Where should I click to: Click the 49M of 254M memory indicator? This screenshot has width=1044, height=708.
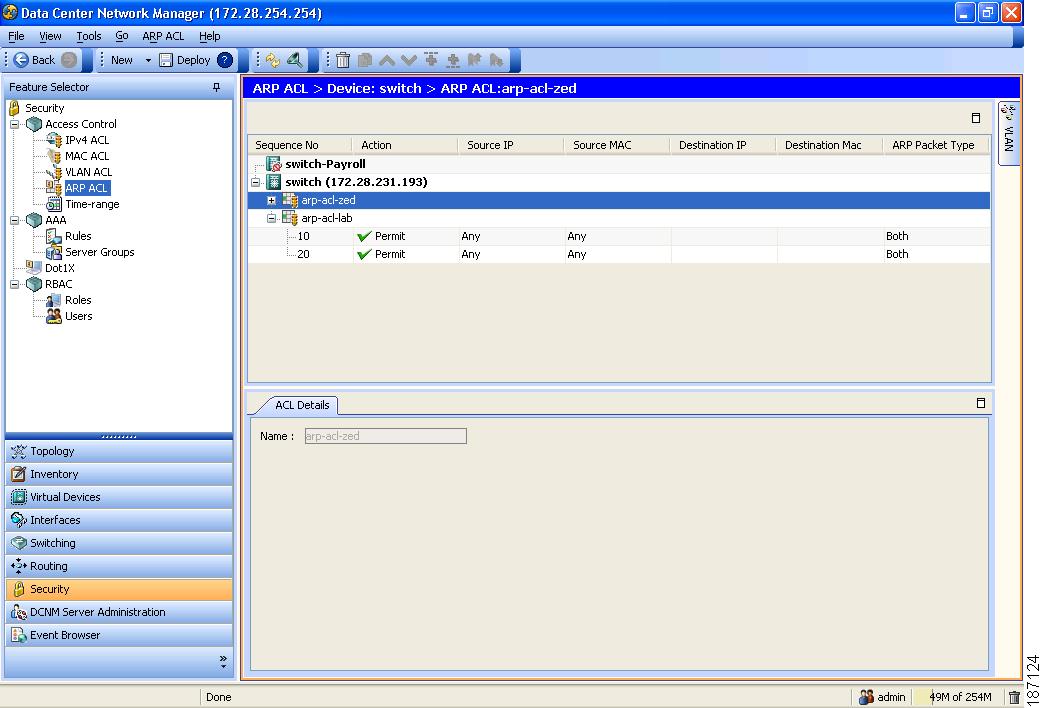[962, 697]
